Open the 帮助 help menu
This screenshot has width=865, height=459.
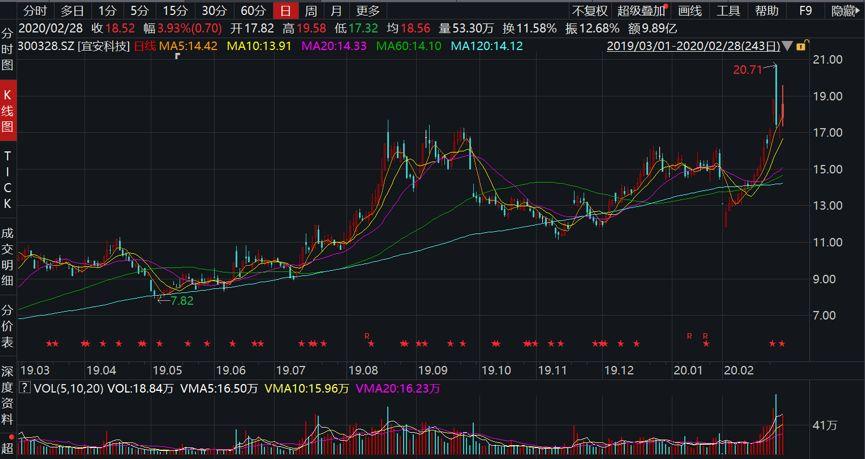coord(766,10)
